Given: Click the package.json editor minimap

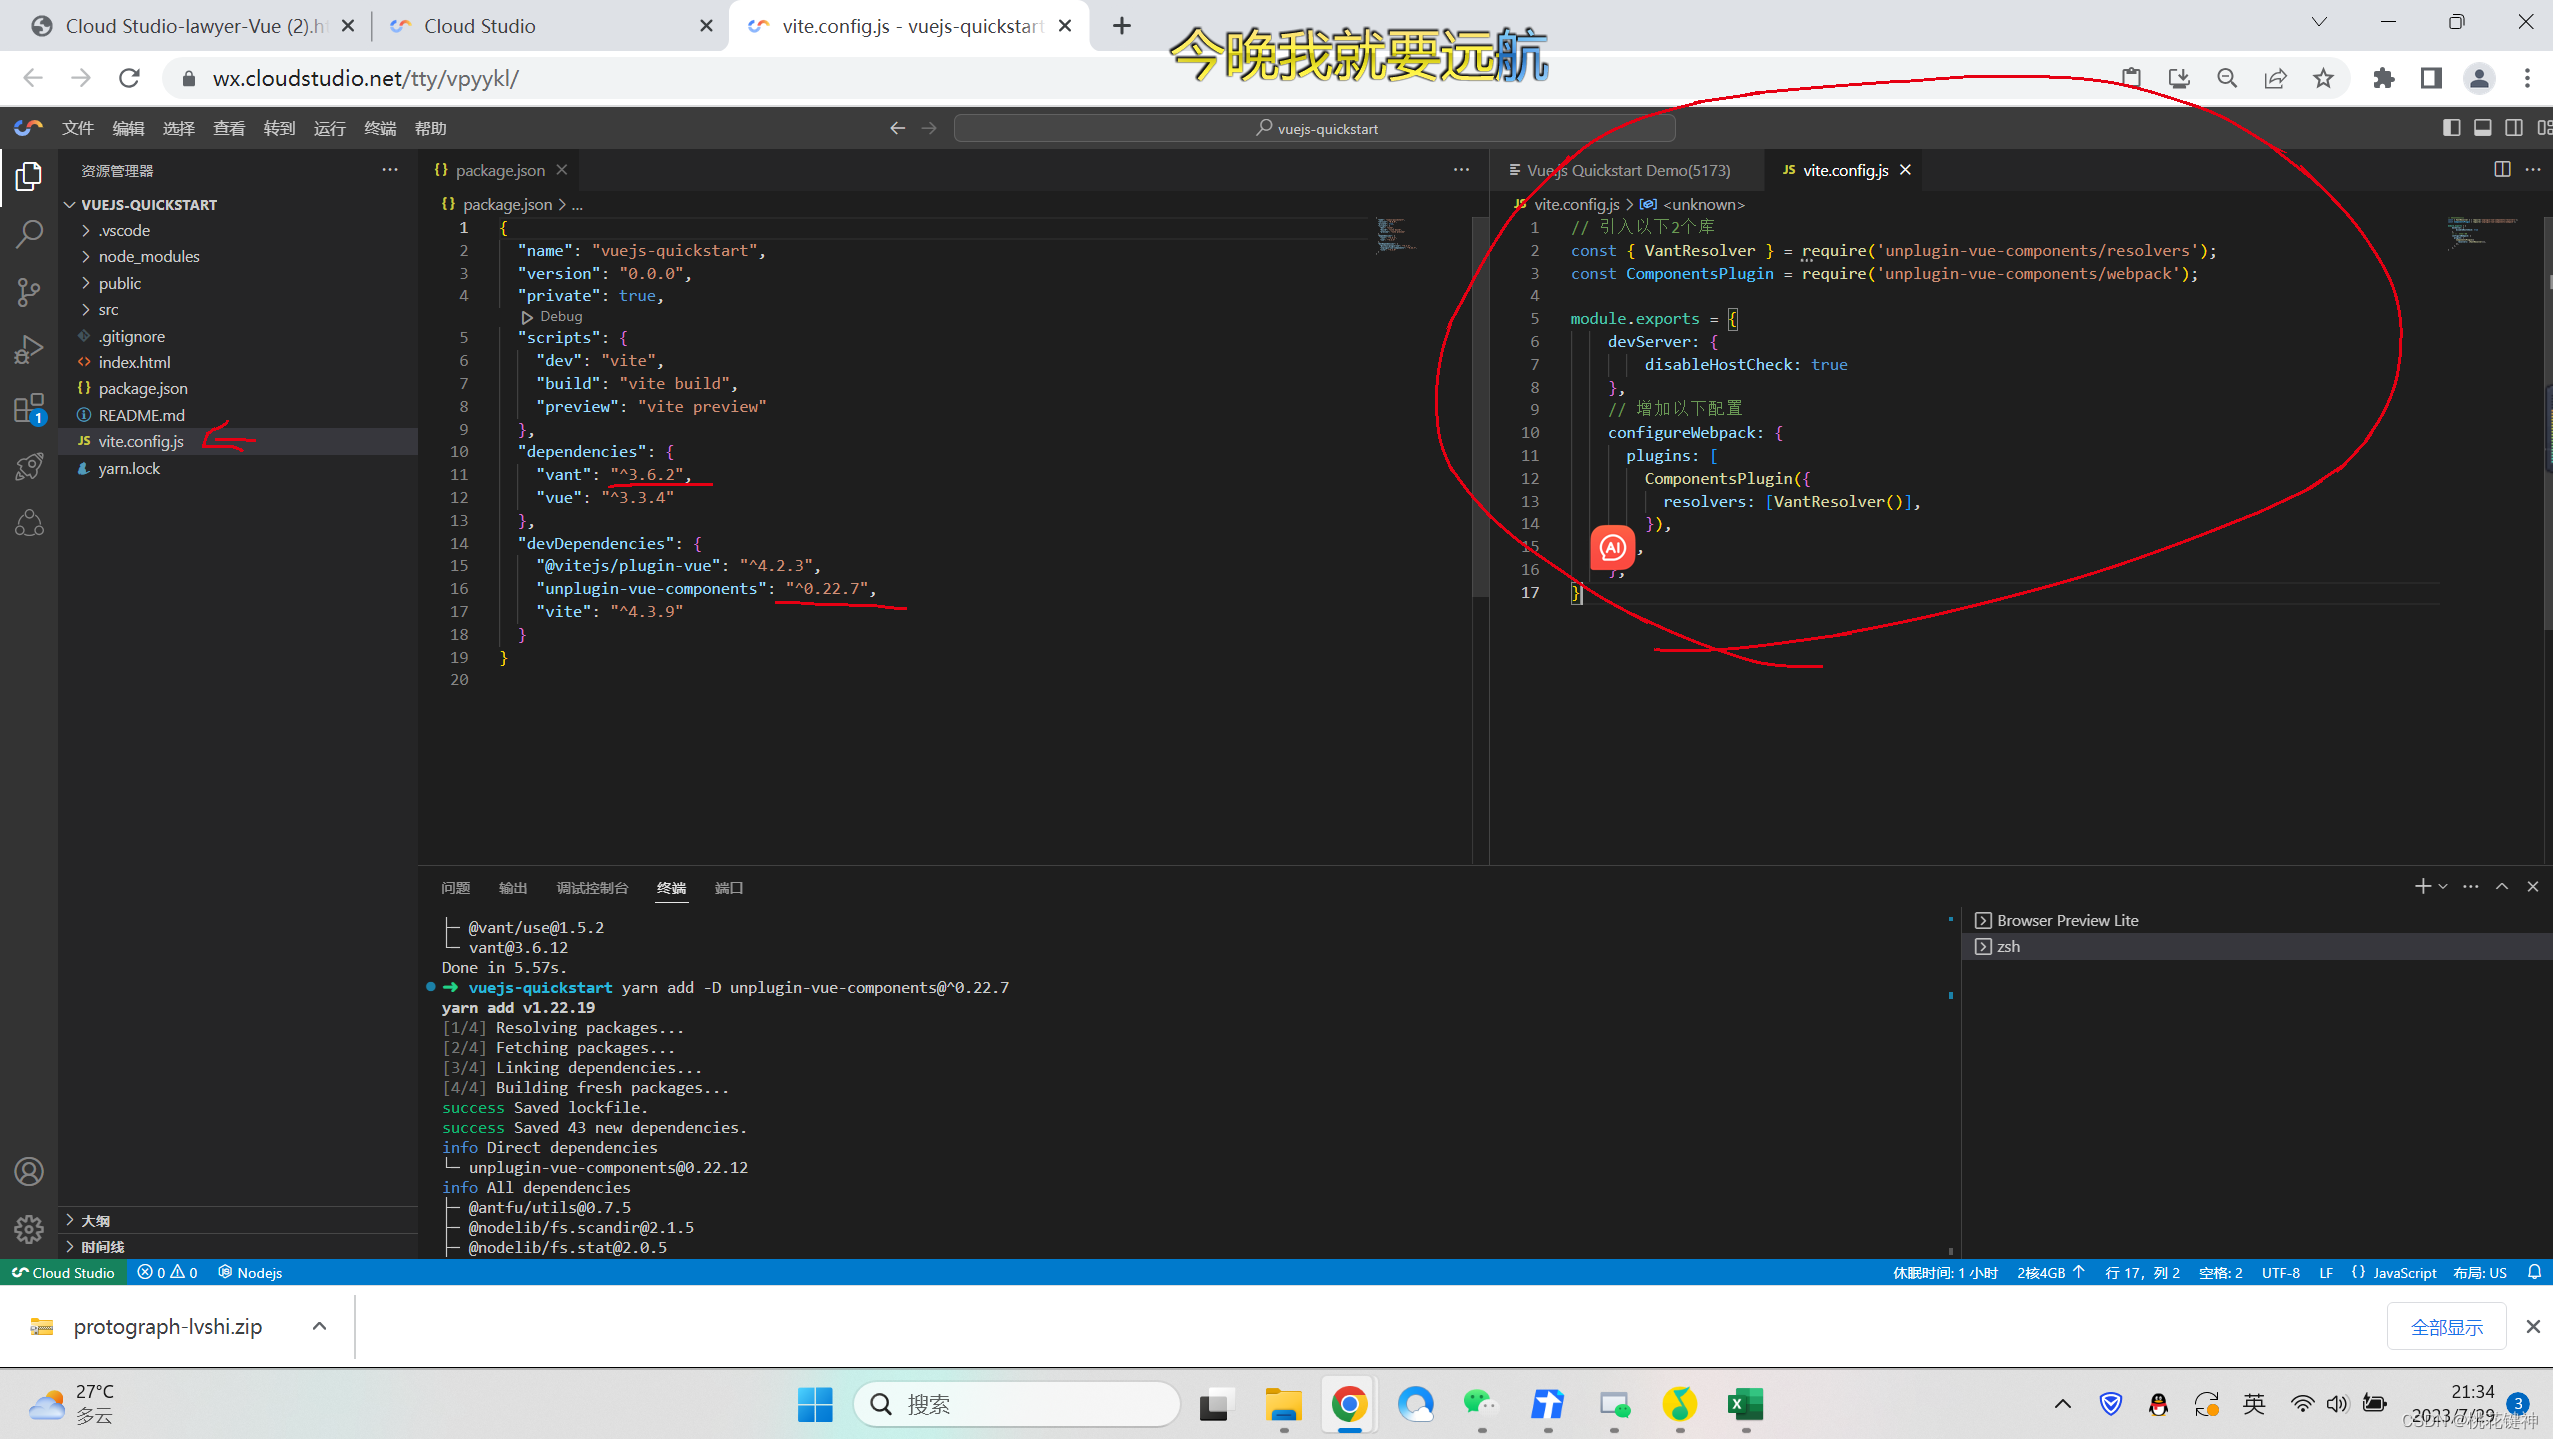Looking at the screenshot, I should coord(1391,235).
